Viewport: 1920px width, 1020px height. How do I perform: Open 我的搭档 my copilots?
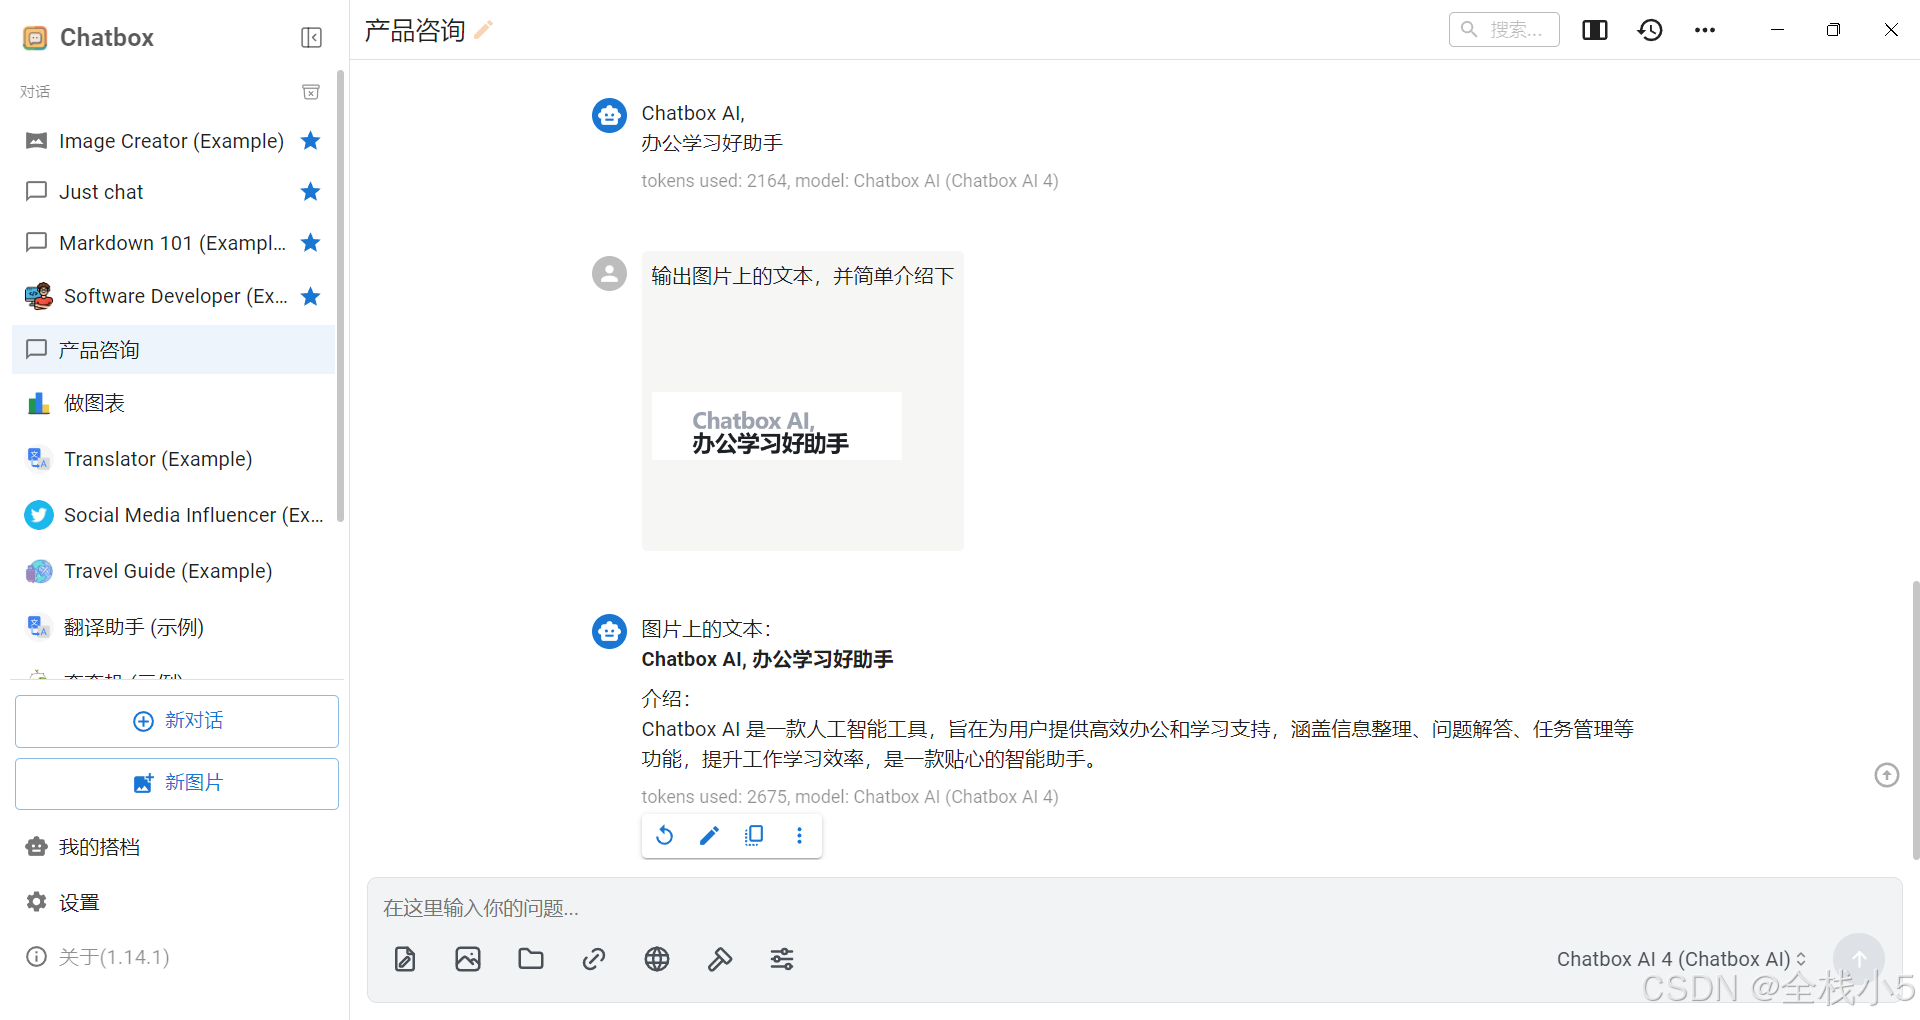pyautogui.click(x=173, y=847)
